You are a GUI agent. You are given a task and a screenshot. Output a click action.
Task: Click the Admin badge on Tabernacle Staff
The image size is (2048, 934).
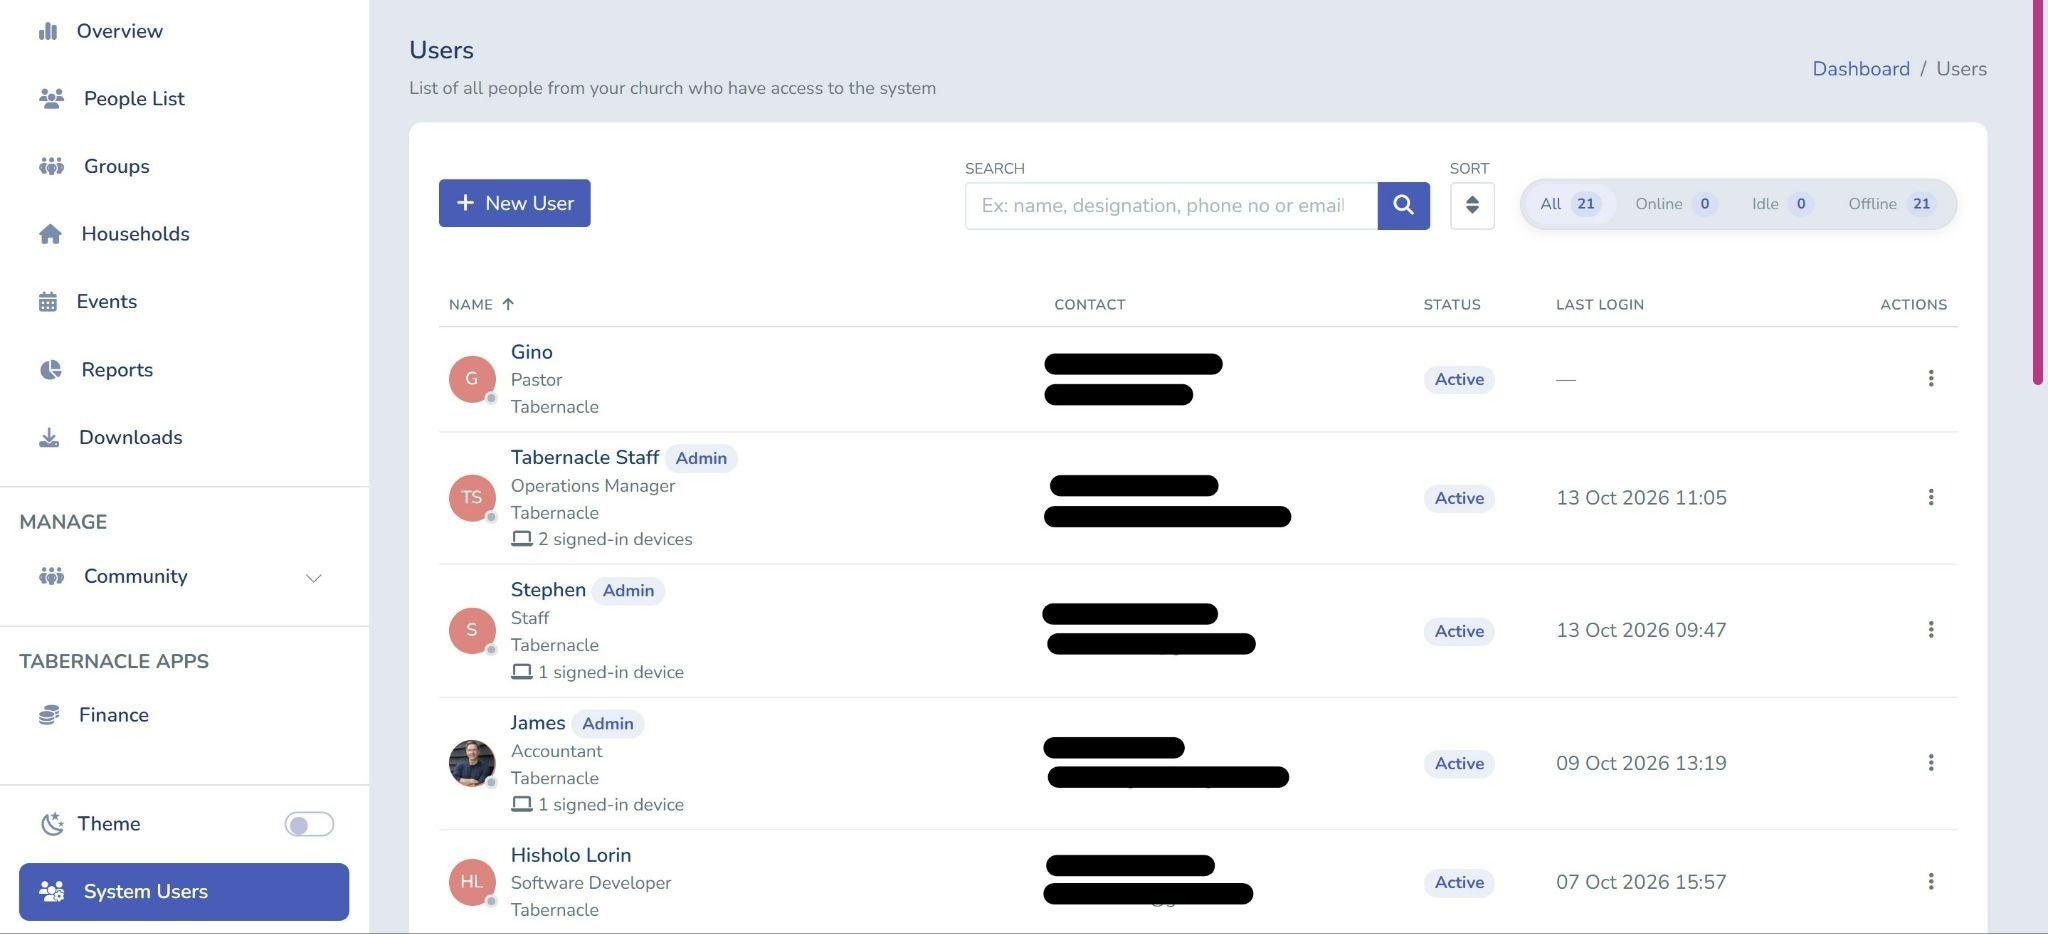point(701,458)
